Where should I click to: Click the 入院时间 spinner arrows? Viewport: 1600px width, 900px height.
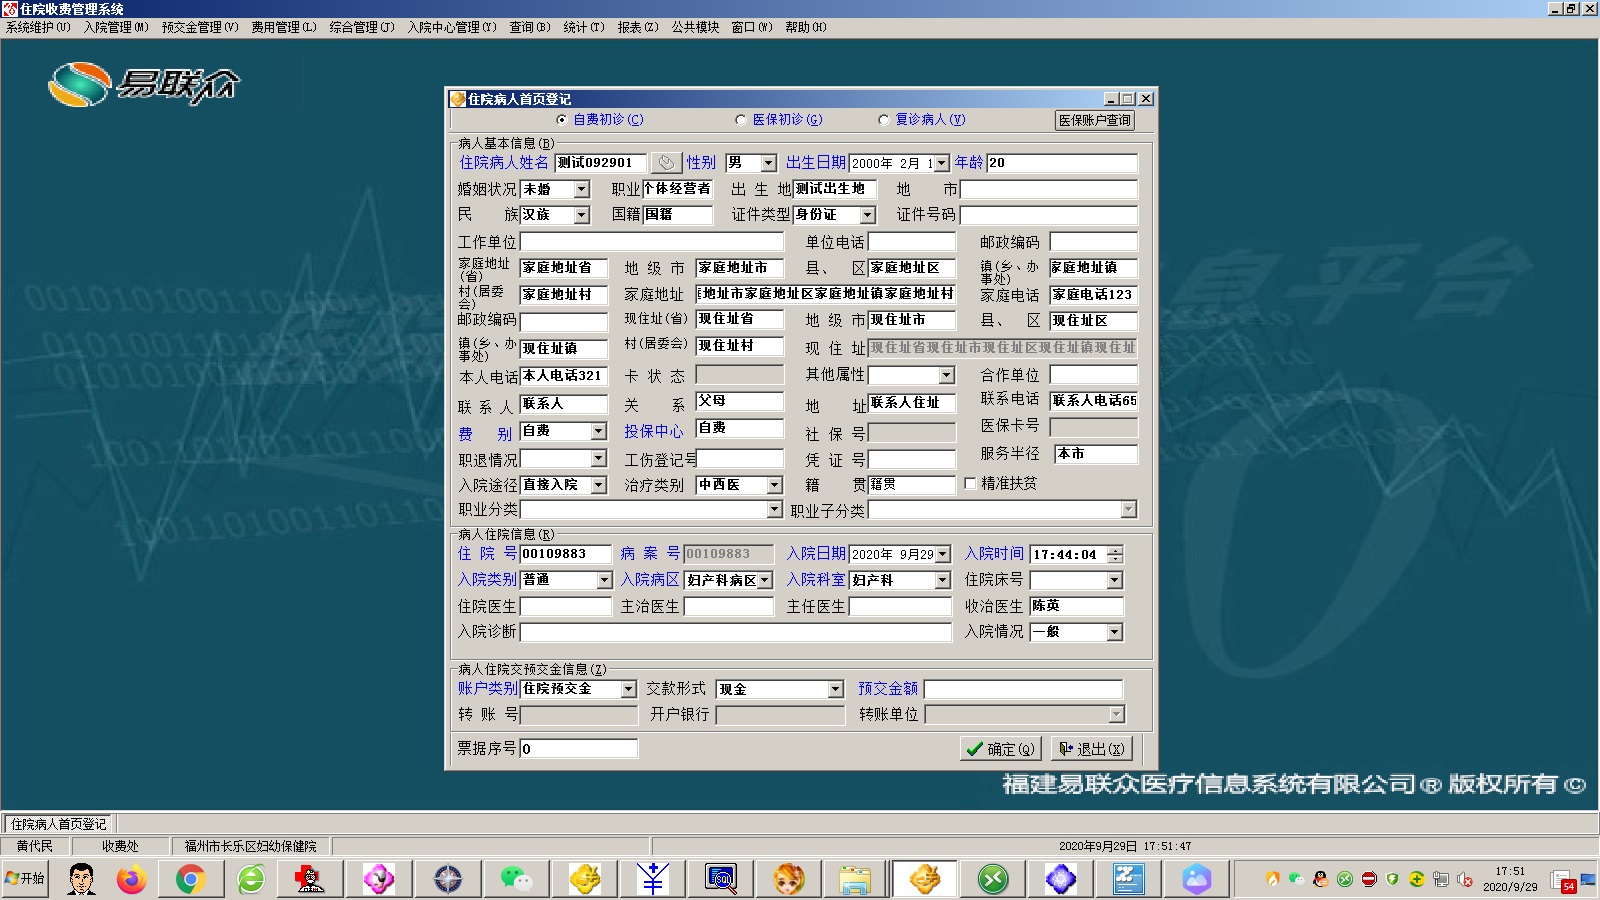point(1115,554)
